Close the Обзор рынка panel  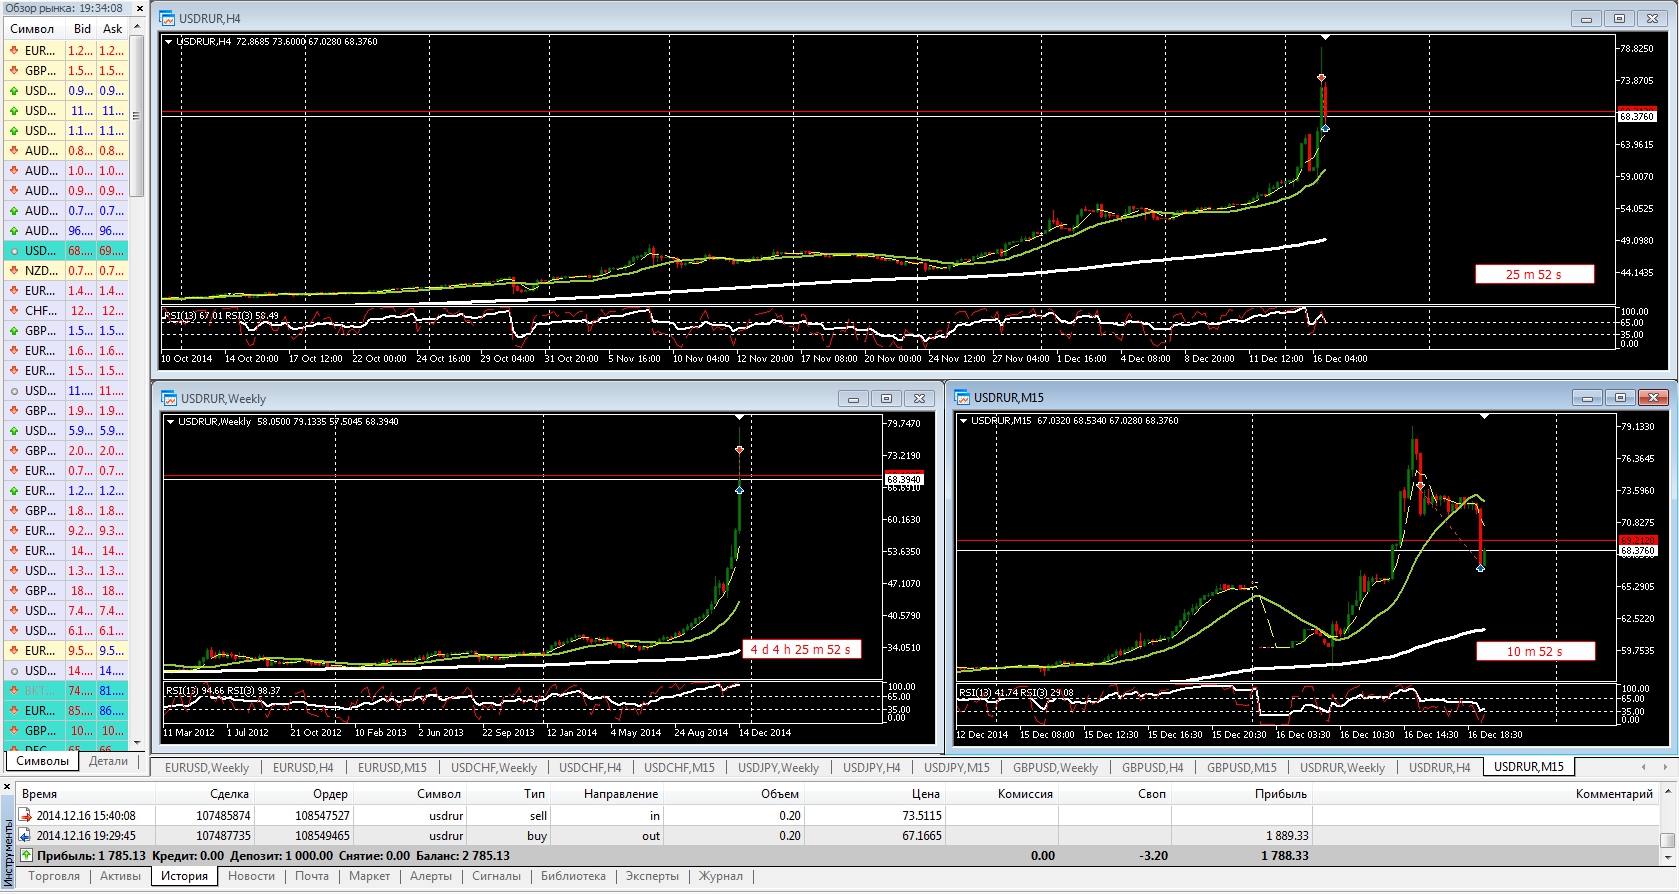tap(140, 8)
